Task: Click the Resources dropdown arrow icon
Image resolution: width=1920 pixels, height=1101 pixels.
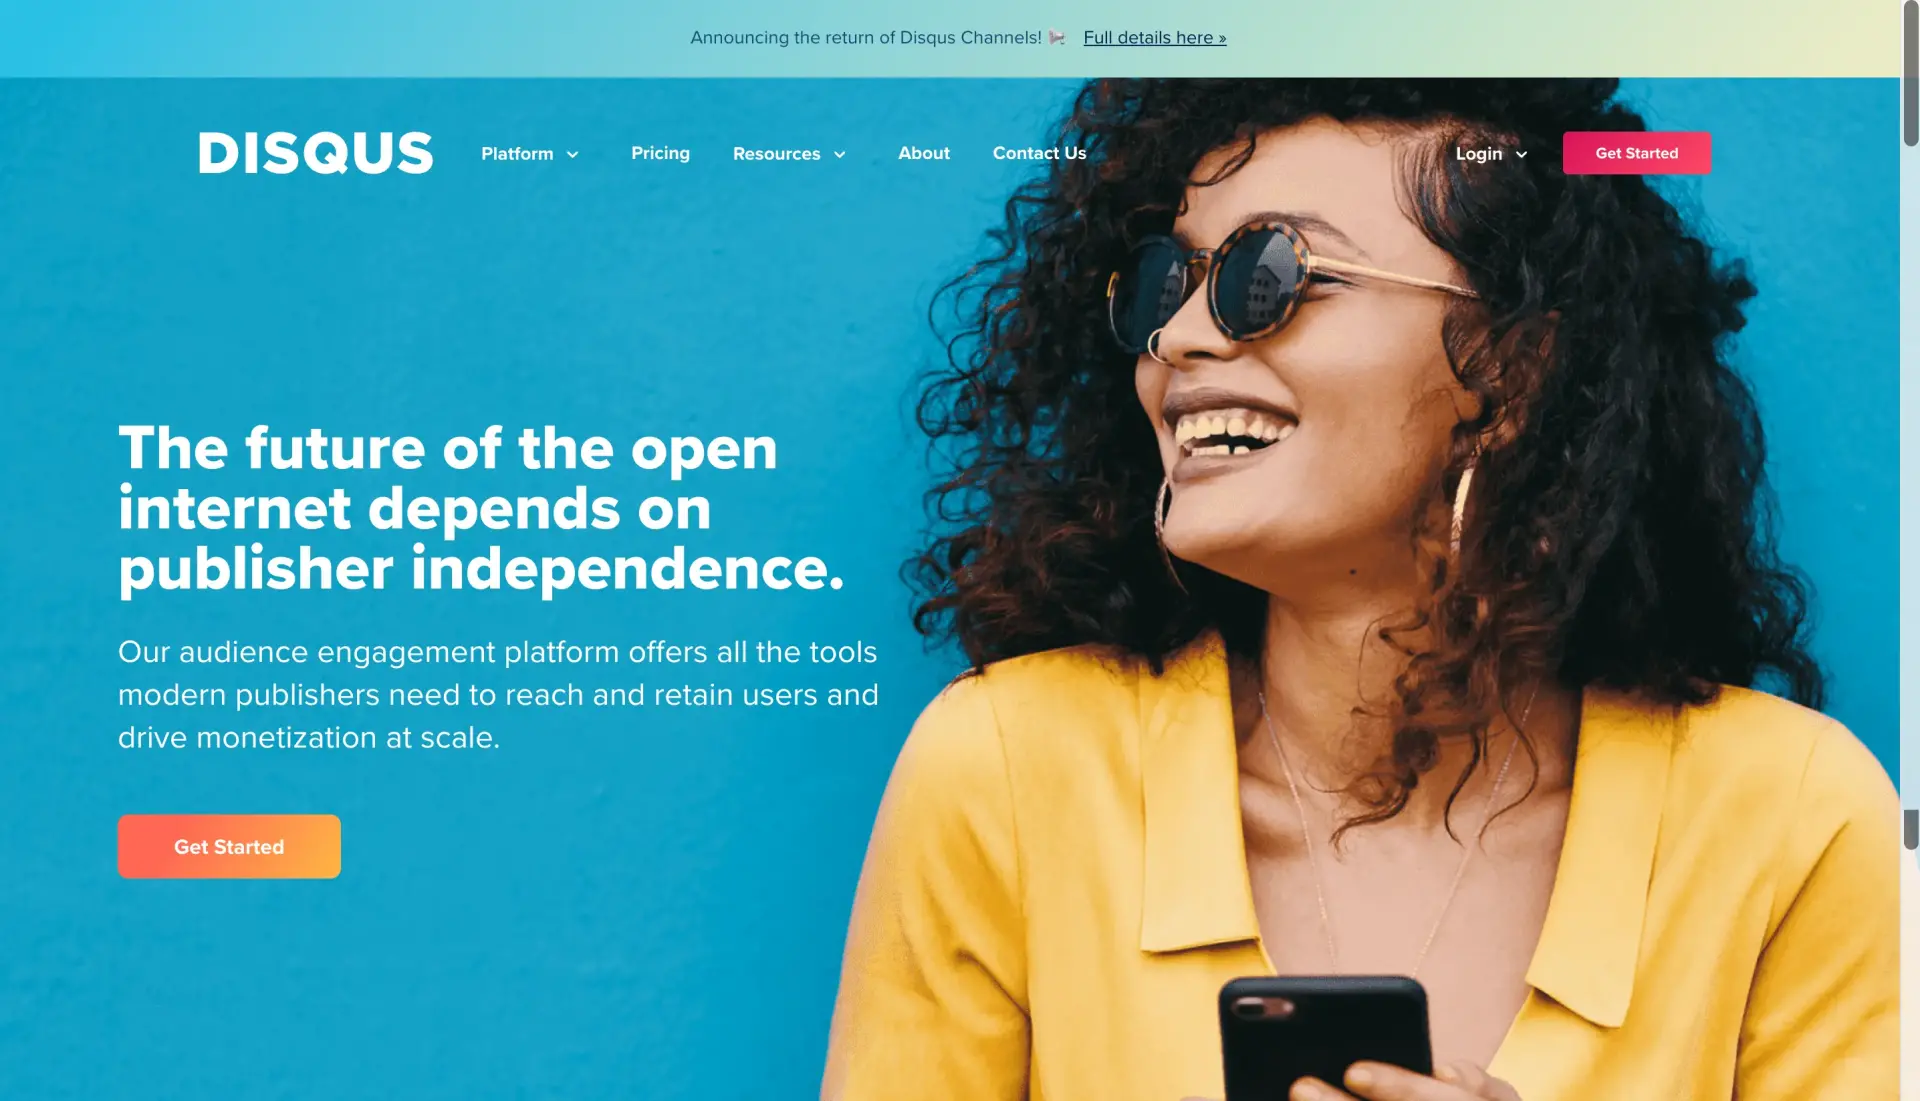Action: tap(840, 154)
